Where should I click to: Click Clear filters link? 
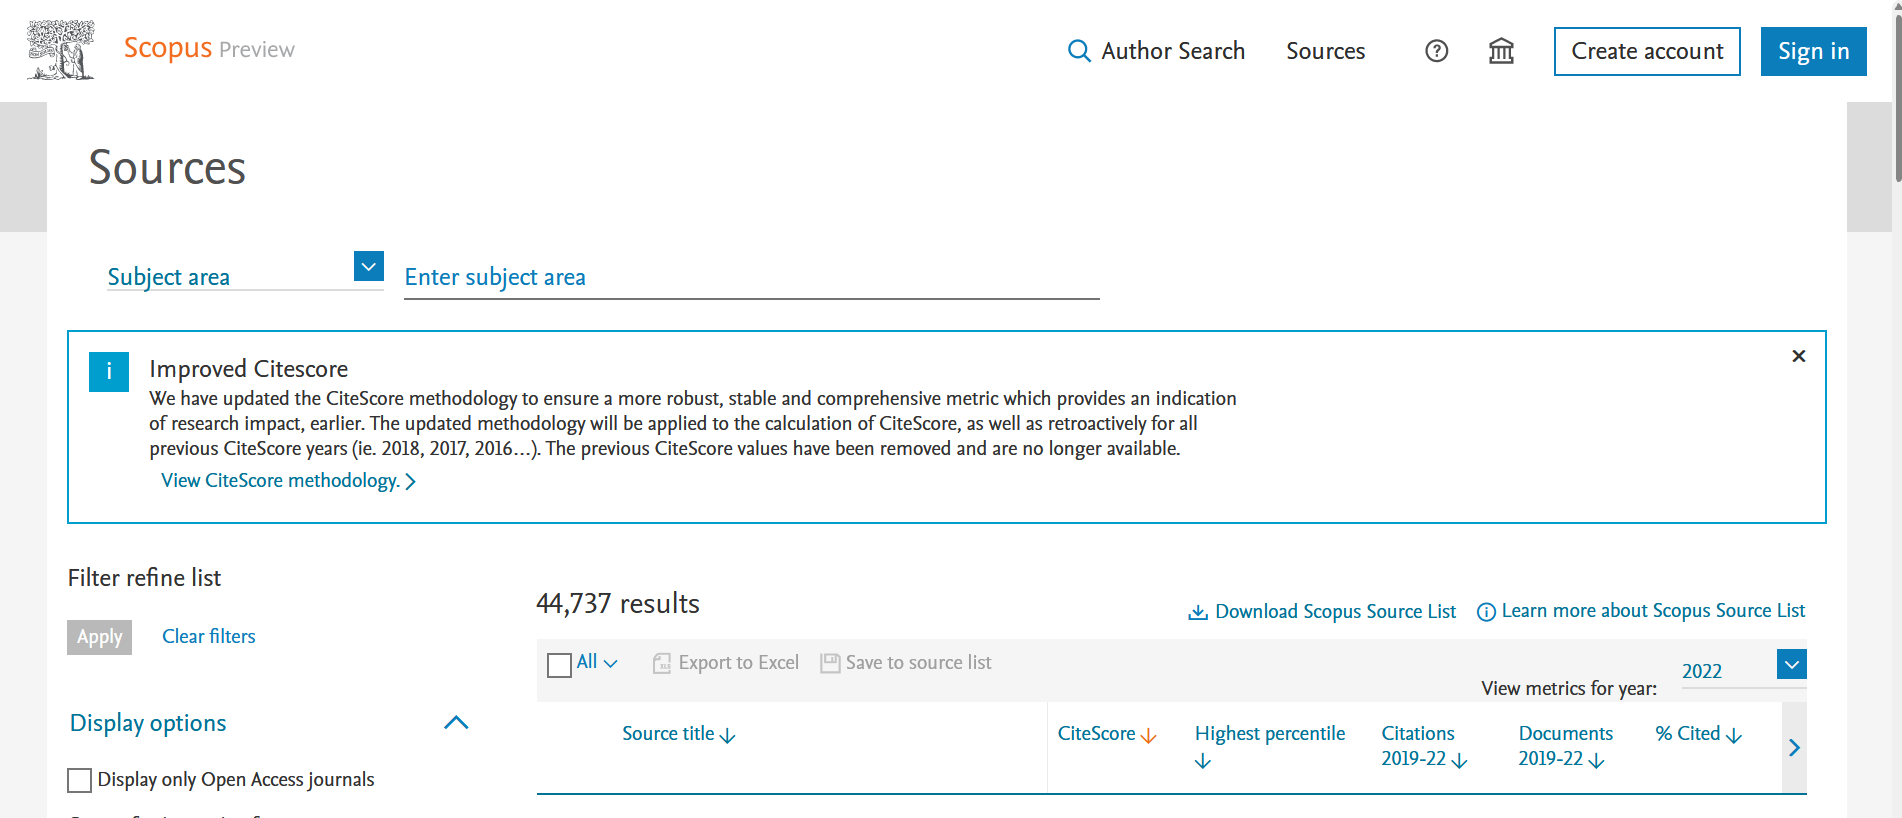(x=209, y=637)
